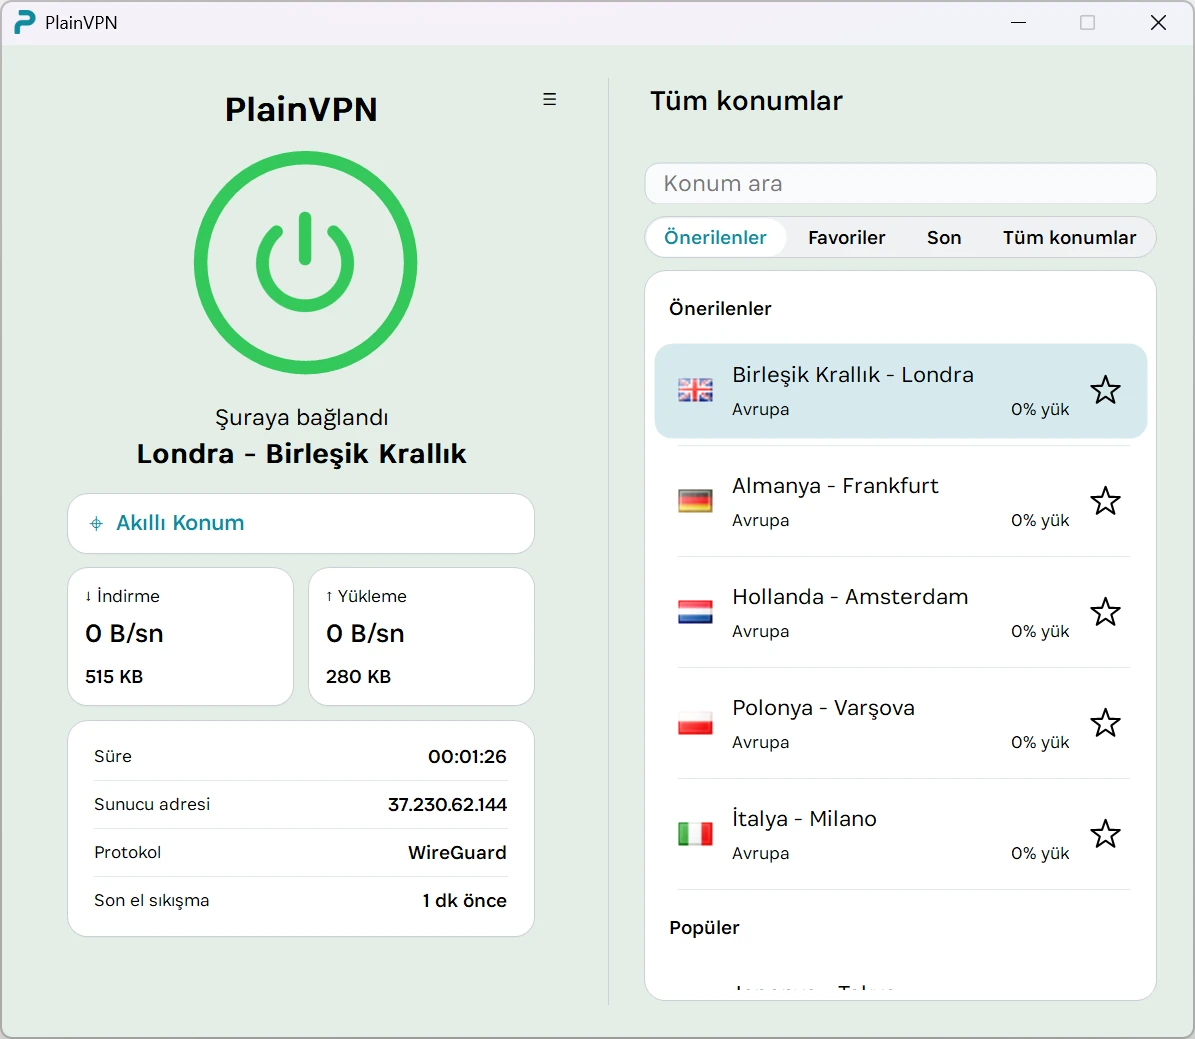The image size is (1195, 1039).
Task: Favorite the İtalya - Milano star
Action: click(x=1105, y=833)
